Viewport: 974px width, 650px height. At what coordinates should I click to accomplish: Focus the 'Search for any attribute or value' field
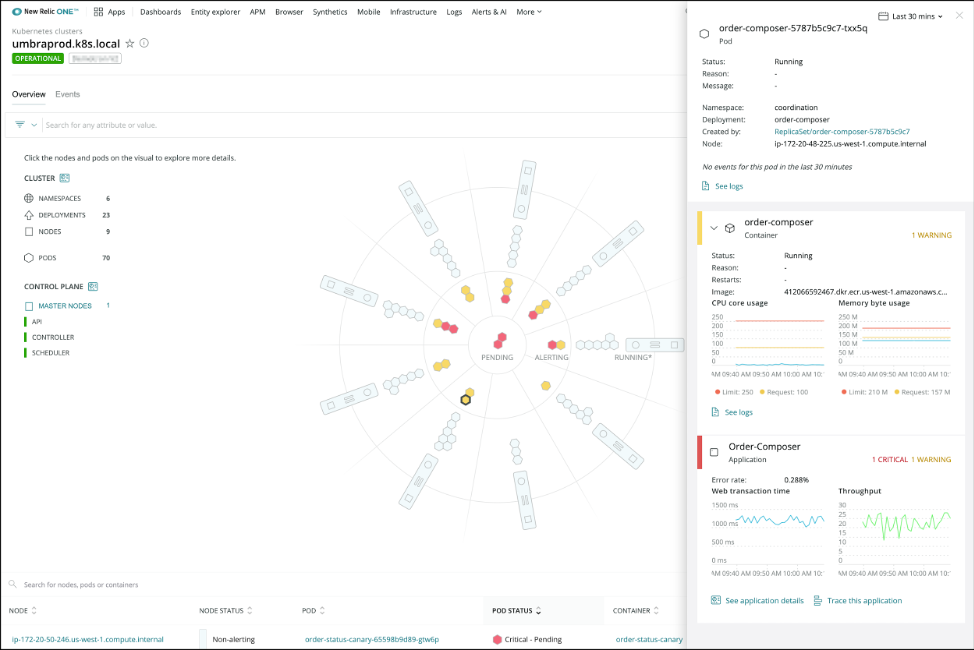(x=363, y=125)
